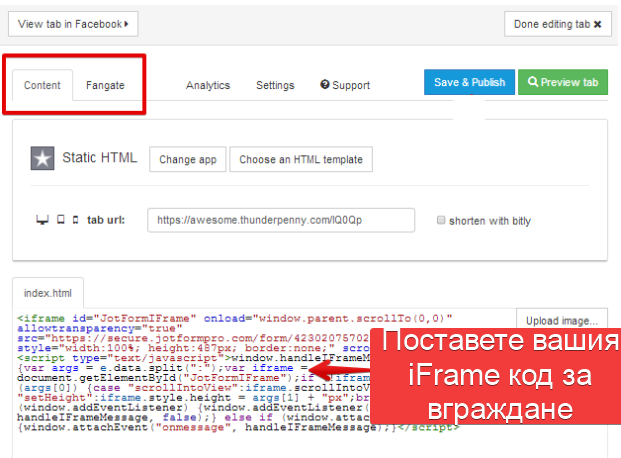Click the Support question mark icon
Image resolution: width=621 pixels, height=458 pixels.
click(x=325, y=85)
